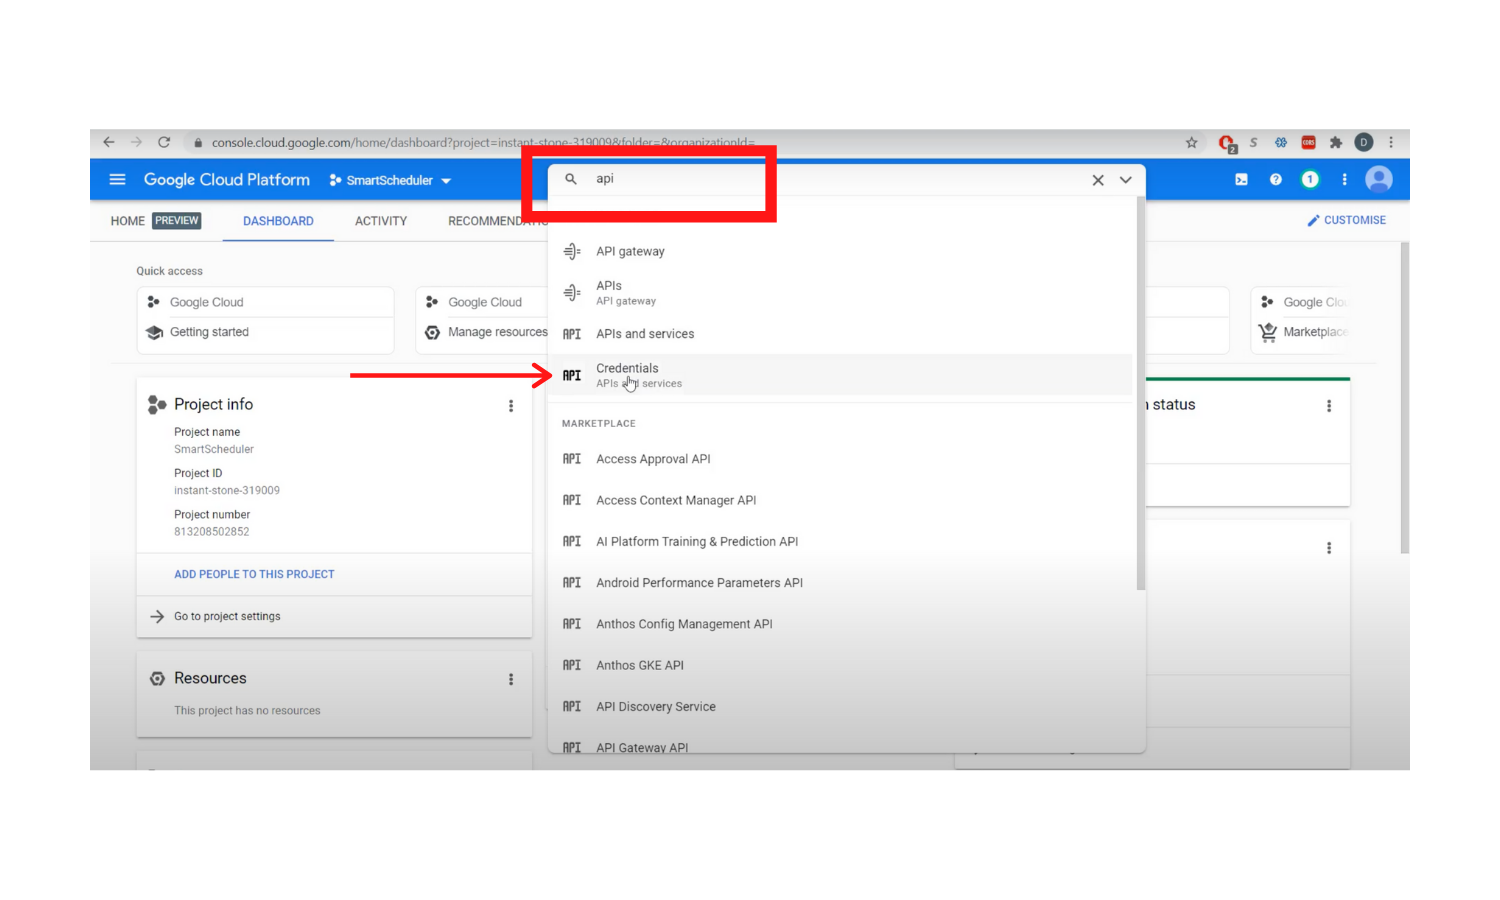
Task: Open the hamburger navigation menu
Action: pyautogui.click(x=117, y=180)
